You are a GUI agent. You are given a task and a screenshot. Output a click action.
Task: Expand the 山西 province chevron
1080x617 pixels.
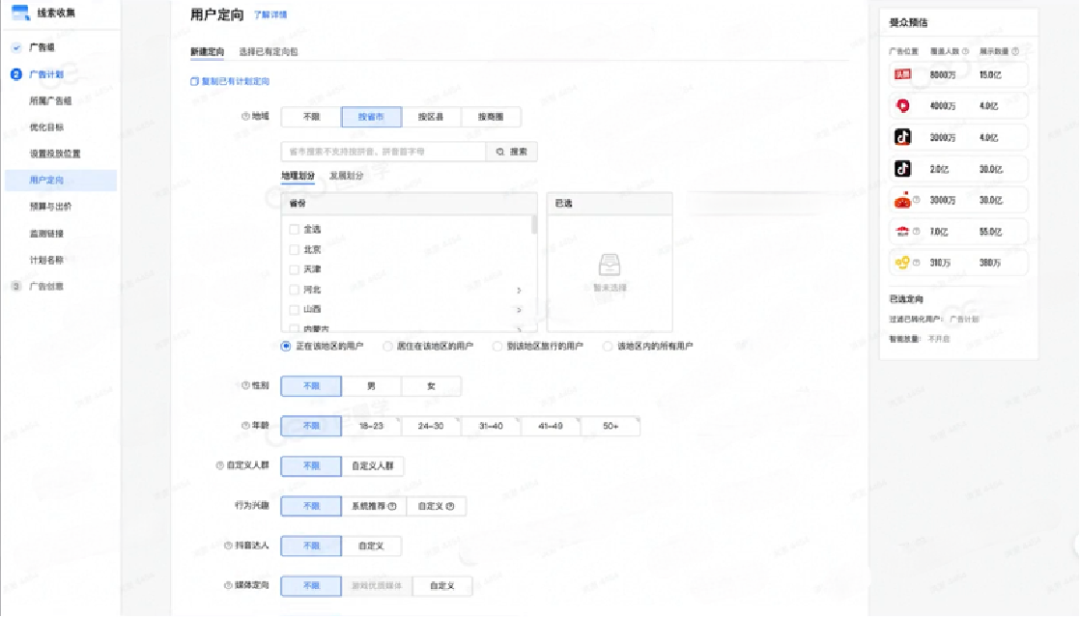(x=518, y=309)
